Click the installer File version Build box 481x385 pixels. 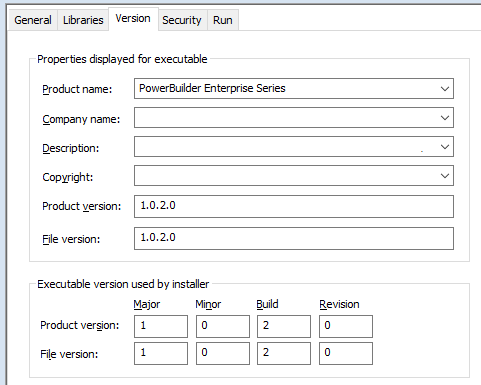284,353
